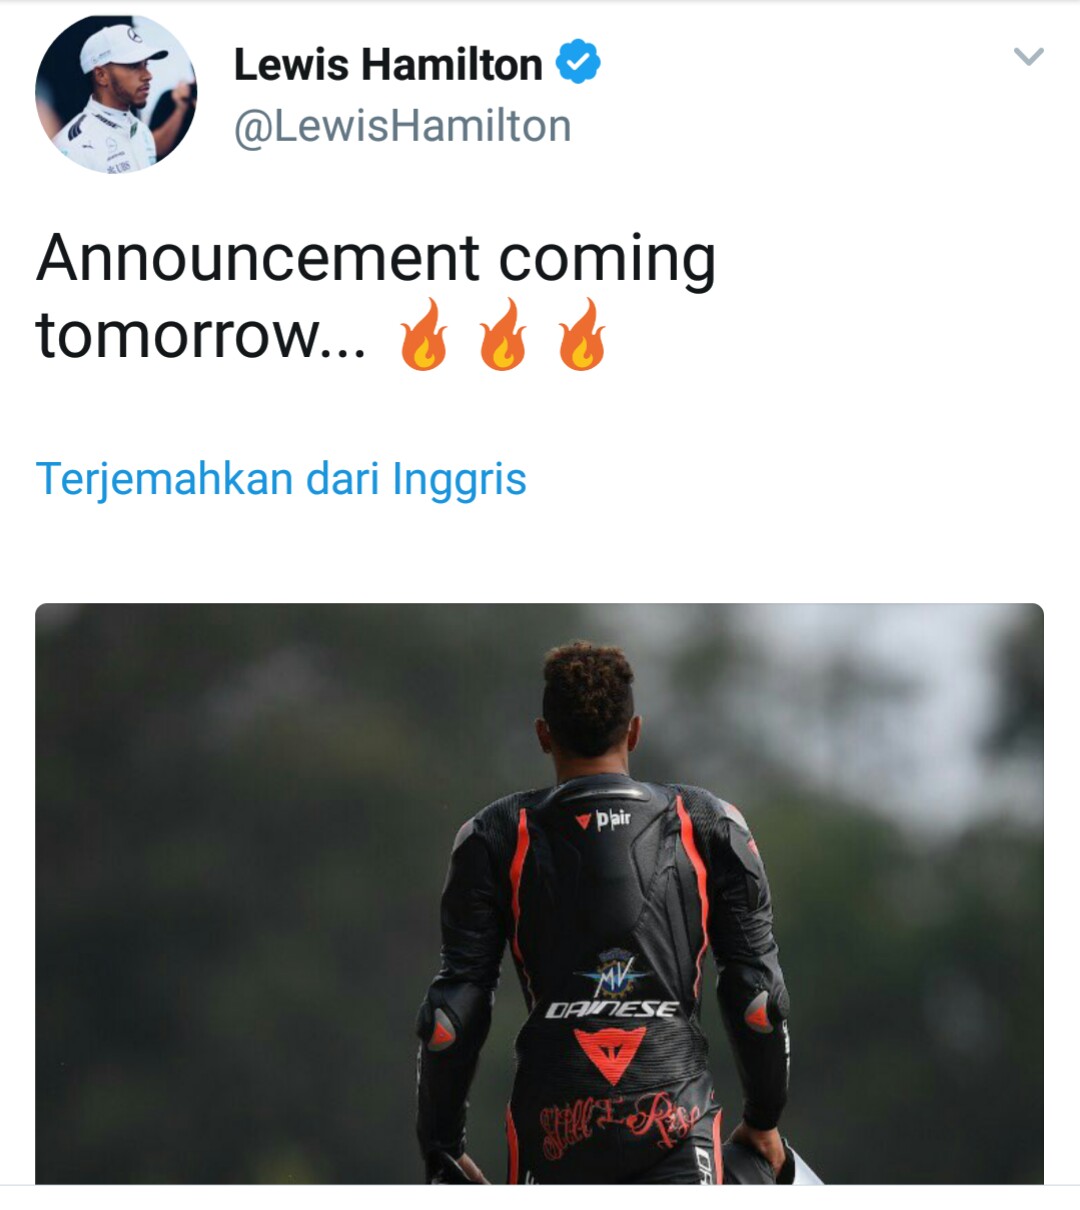The height and width of the screenshot is (1210, 1080).
Task: Click the rider's head in photo
Action: point(588,699)
